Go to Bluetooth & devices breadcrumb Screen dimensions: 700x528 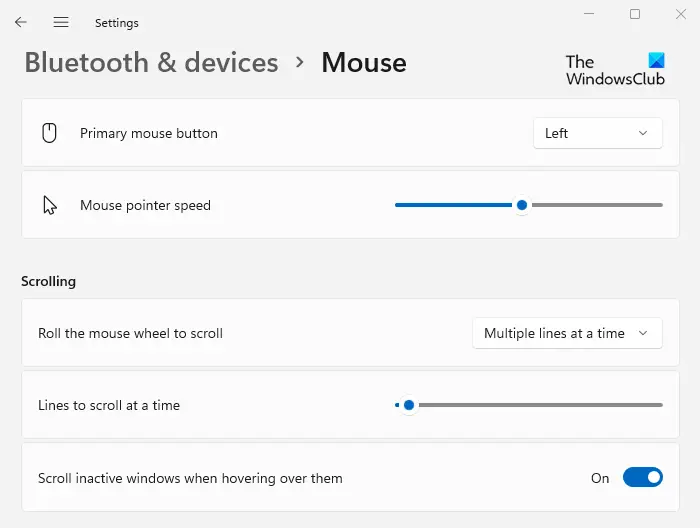pos(151,62)
